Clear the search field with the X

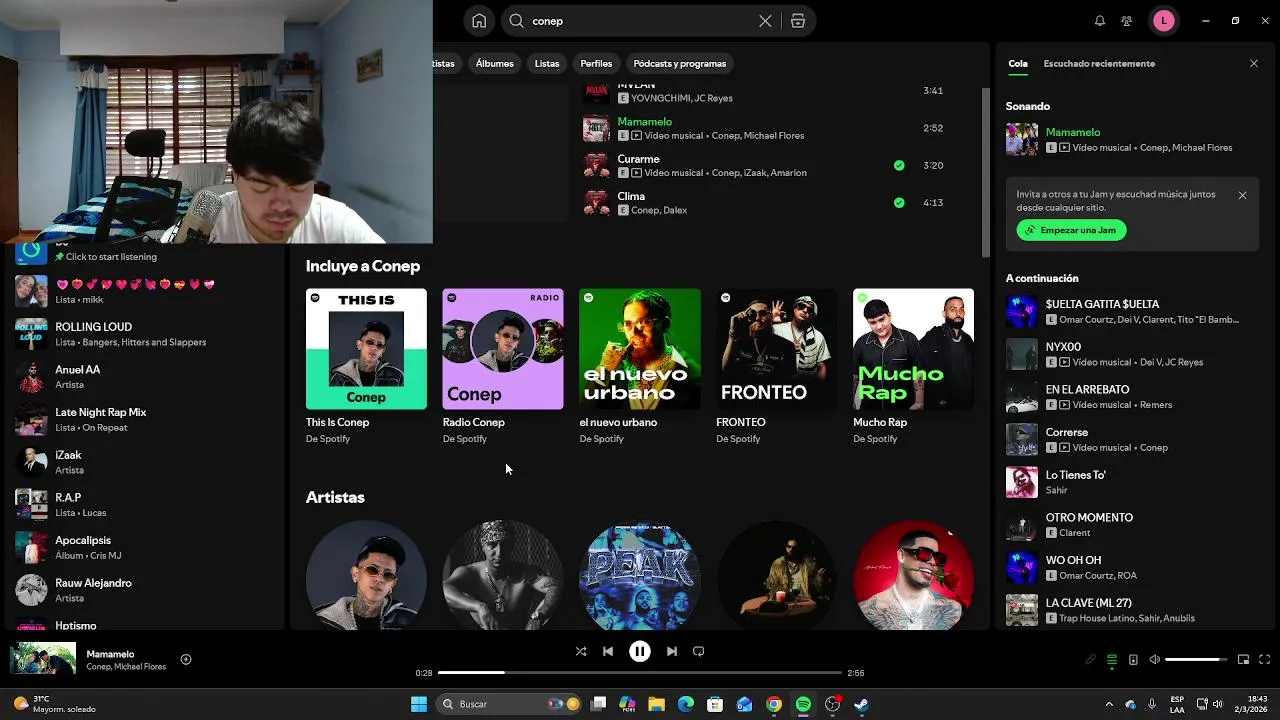coord(765,21)
